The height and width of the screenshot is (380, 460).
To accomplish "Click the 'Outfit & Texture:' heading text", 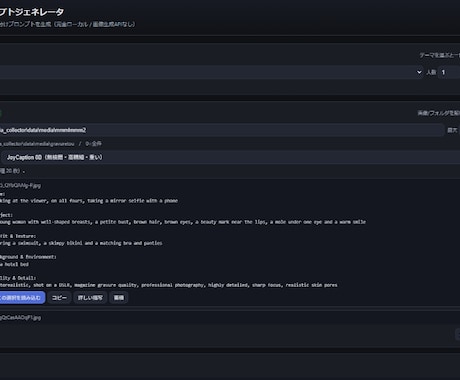I will (18, 236).
